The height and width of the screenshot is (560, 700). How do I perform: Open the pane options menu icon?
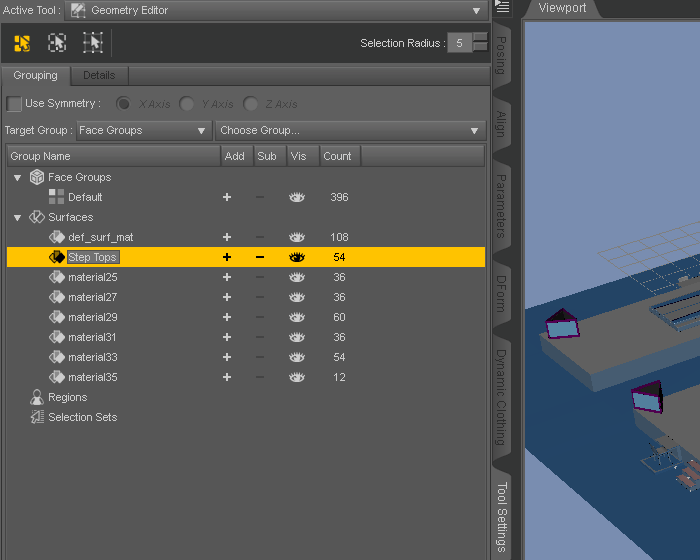503,7
